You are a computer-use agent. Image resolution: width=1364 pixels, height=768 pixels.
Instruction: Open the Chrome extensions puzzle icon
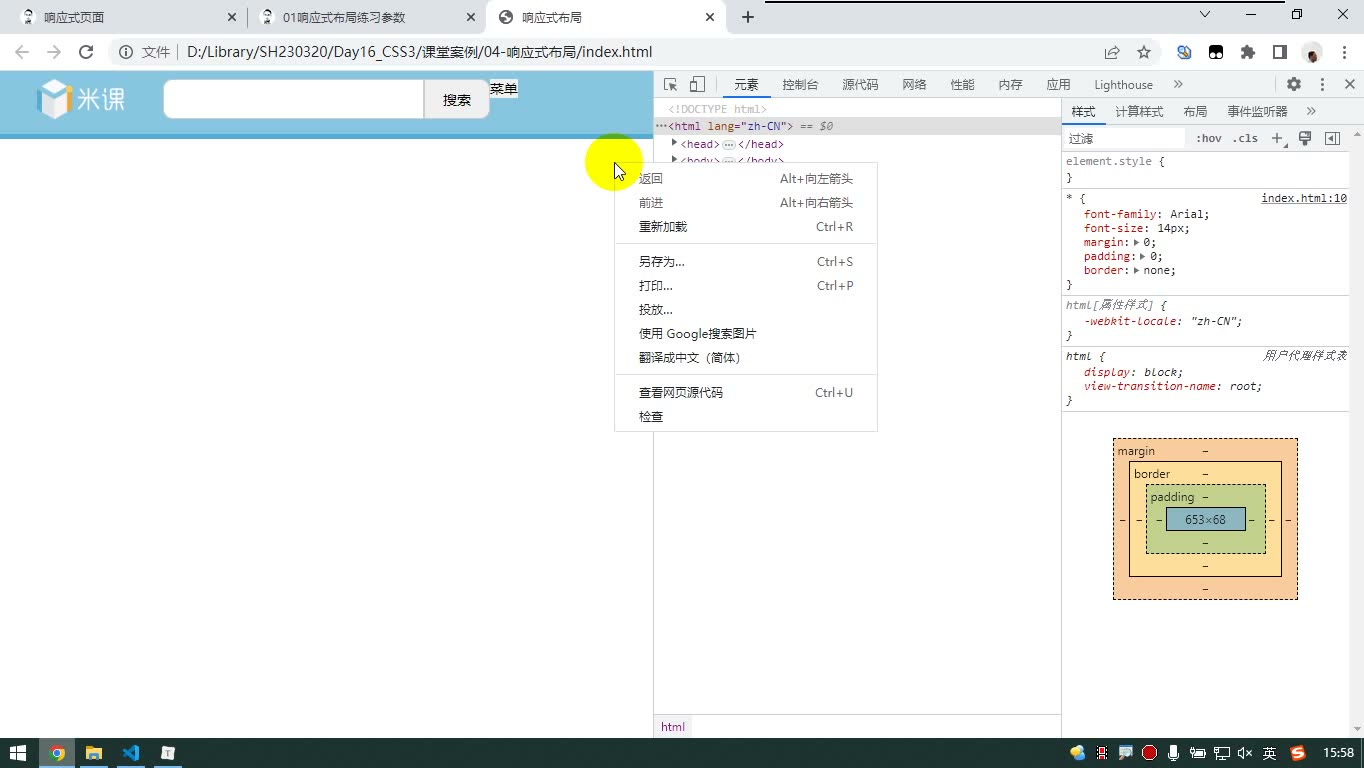[1247, 52]
